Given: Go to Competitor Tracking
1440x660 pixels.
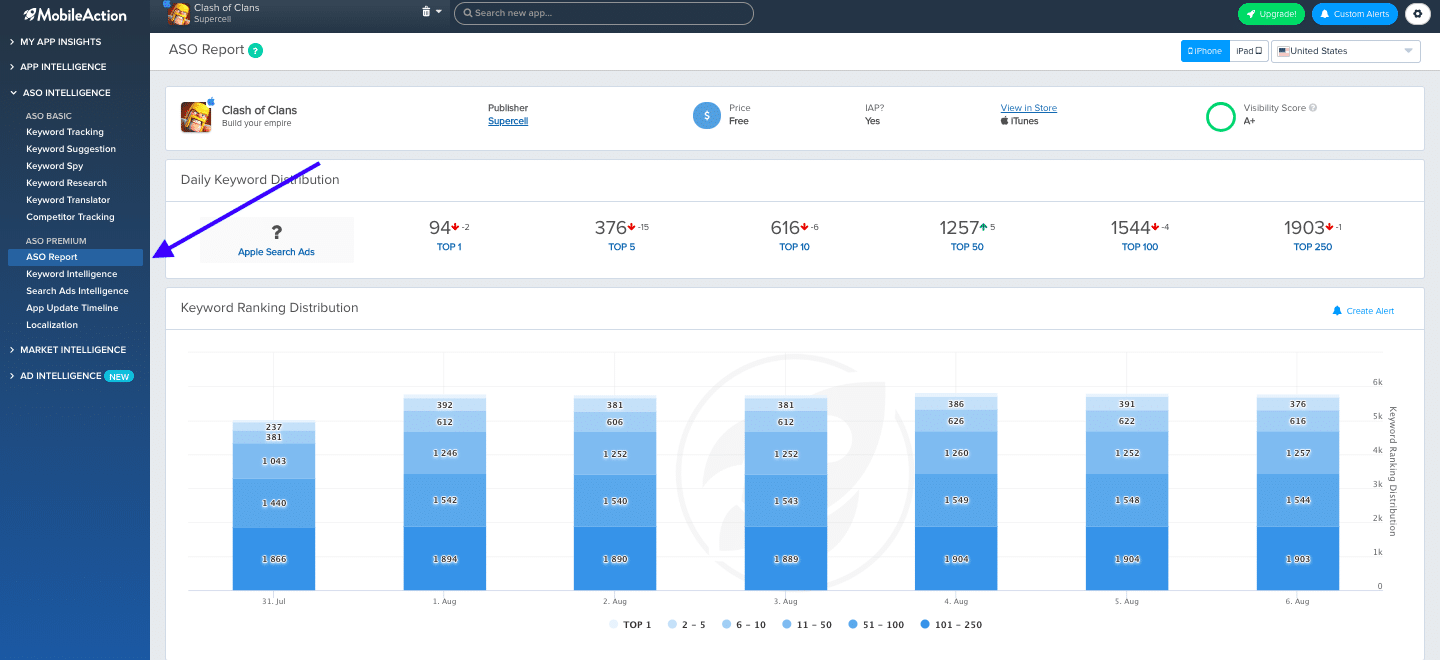Looking at the screenshot, I should click(x=70, y=217).
